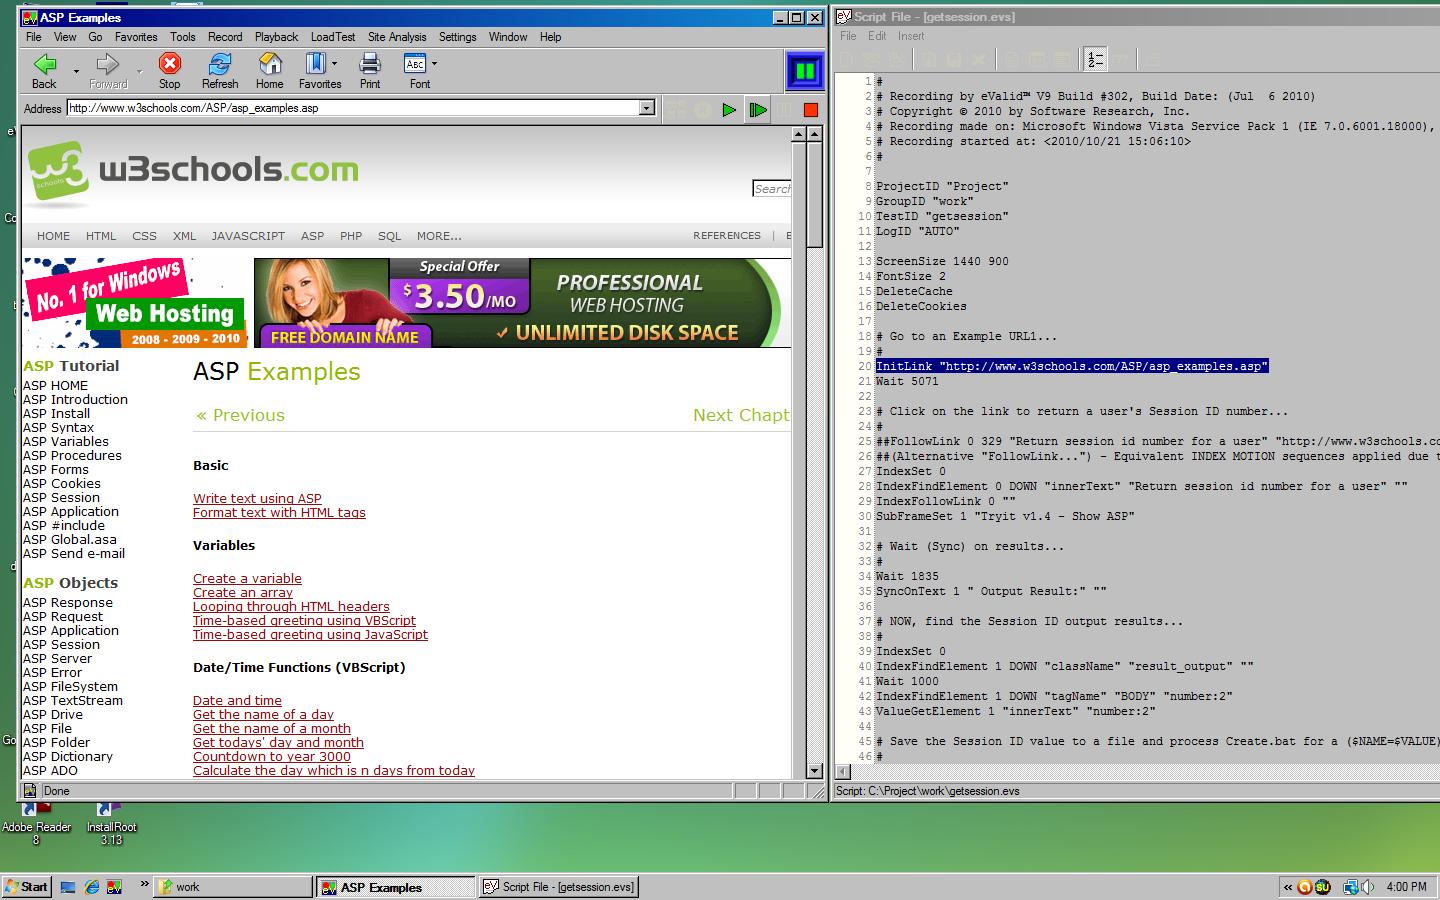Launch Internet Explorer from quick launch

(x=92, y=887)
